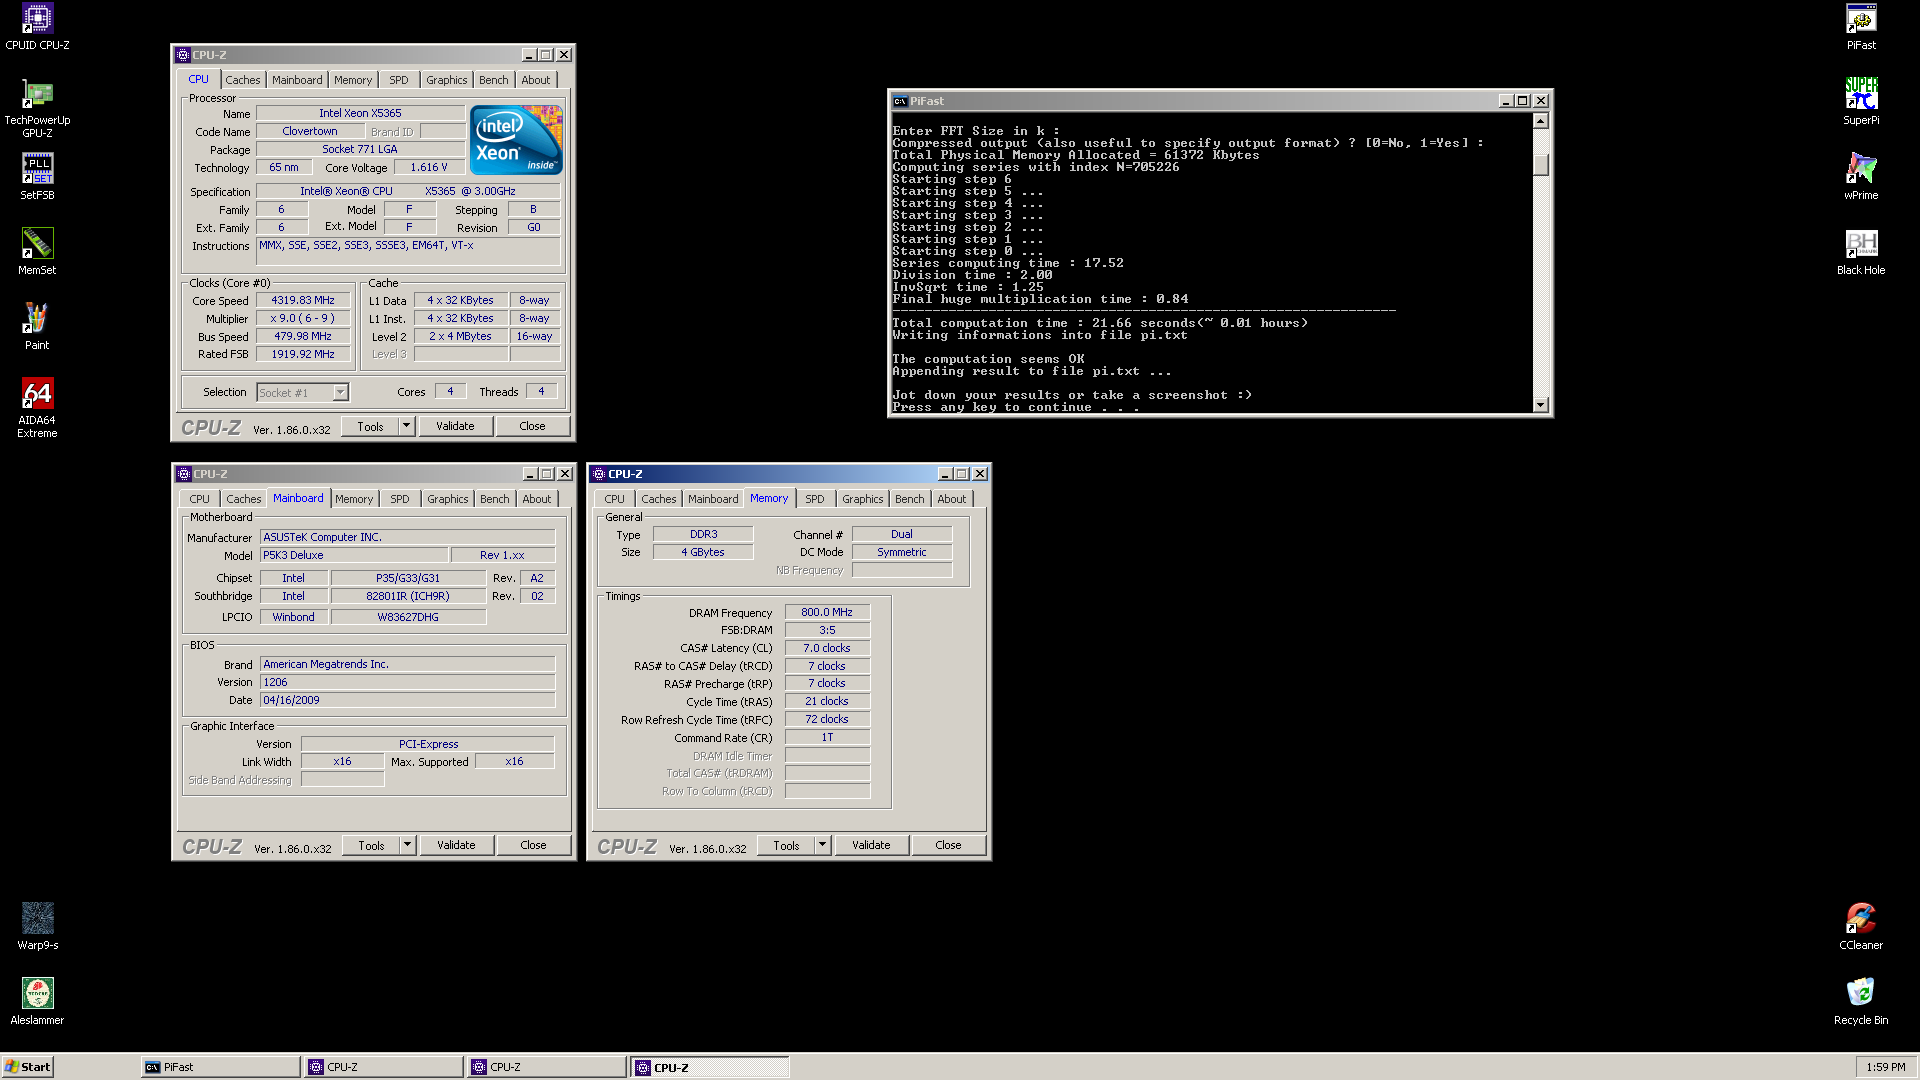Open CPU tab in Memory CPU-Z window
The height and width of the screenshot is (1080, 1920).
pyautogui.click(x=615, y=499)
